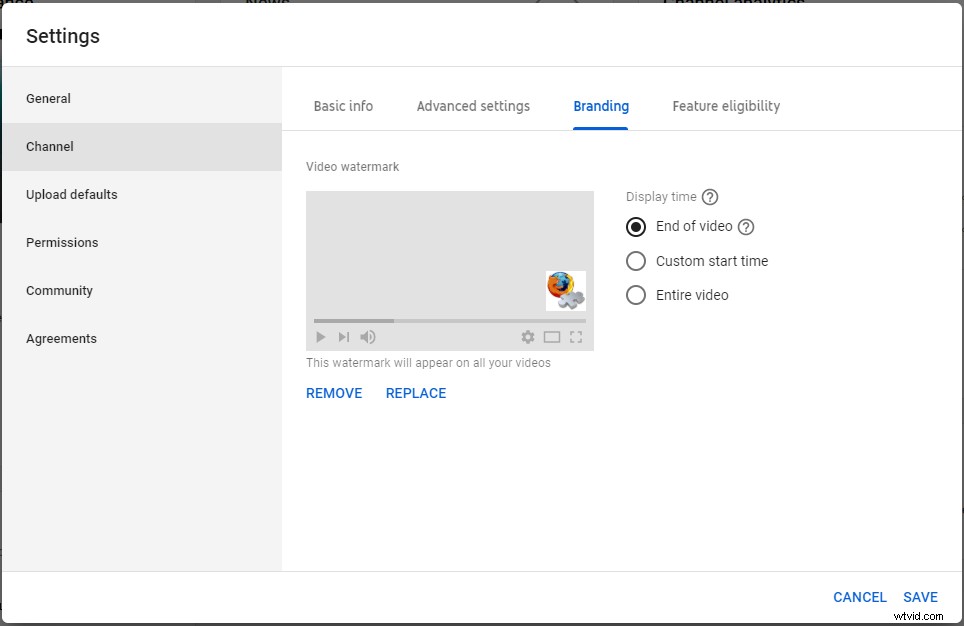Click the settings gear icon in preview

tap(528, 338)
